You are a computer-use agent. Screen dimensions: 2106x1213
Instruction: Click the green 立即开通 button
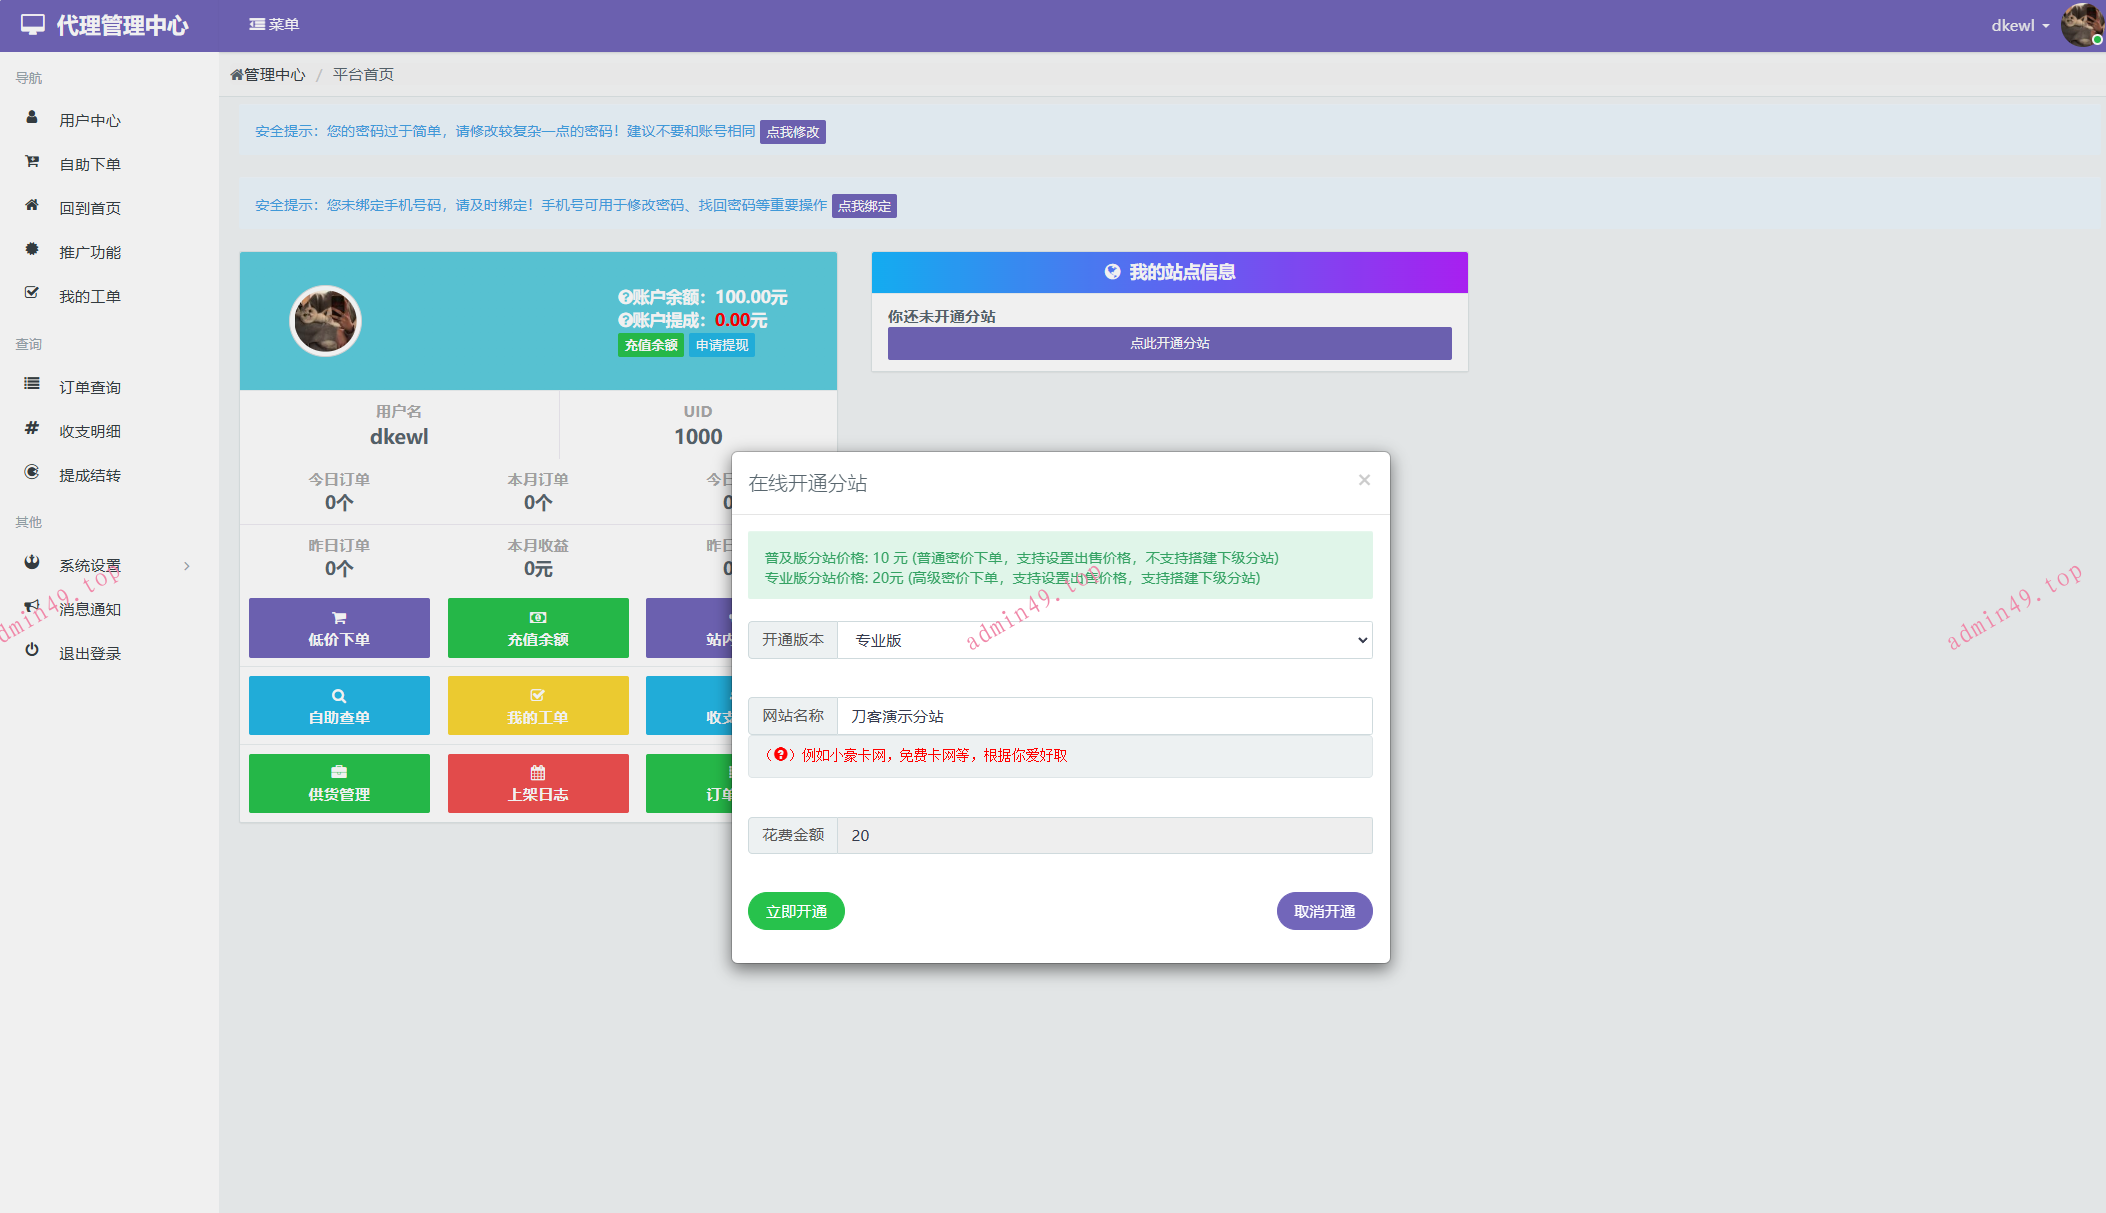(x=796, y=911)
